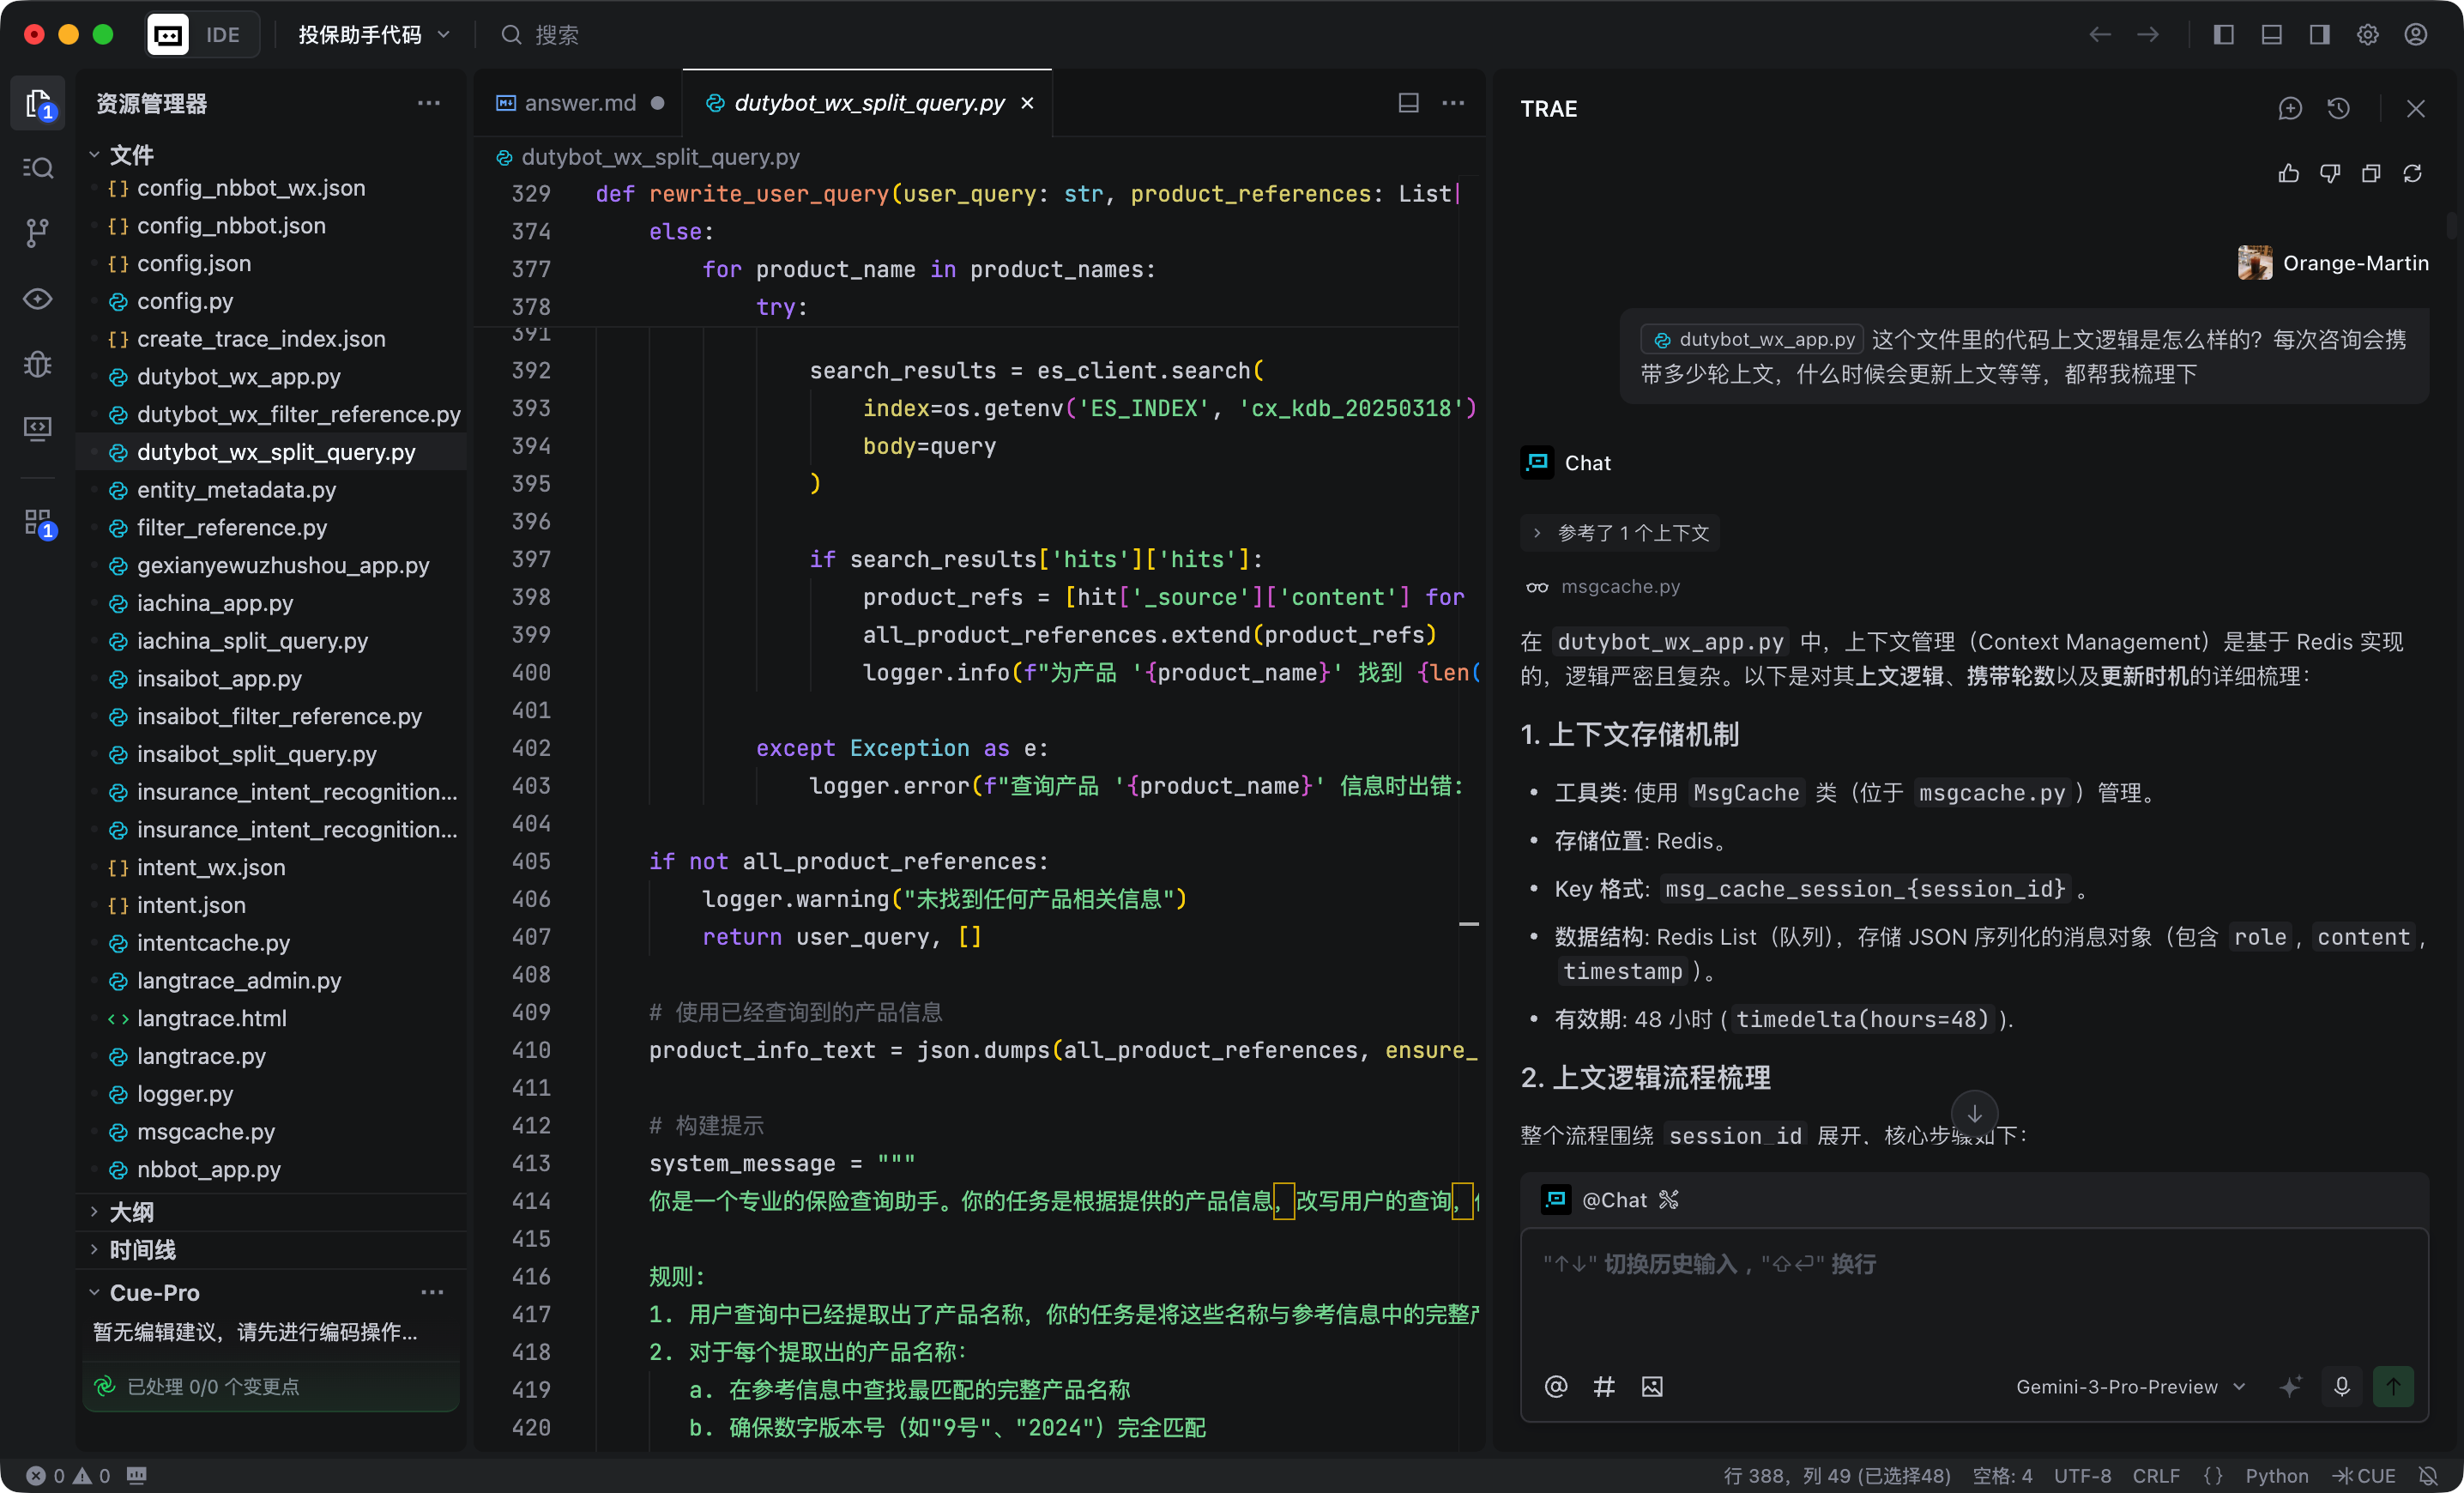Image resolution: width=2464 pixels, height=1493 pixels.
Task: Open the Source Control sidebar icon
Action: click(x=37, y=233)
